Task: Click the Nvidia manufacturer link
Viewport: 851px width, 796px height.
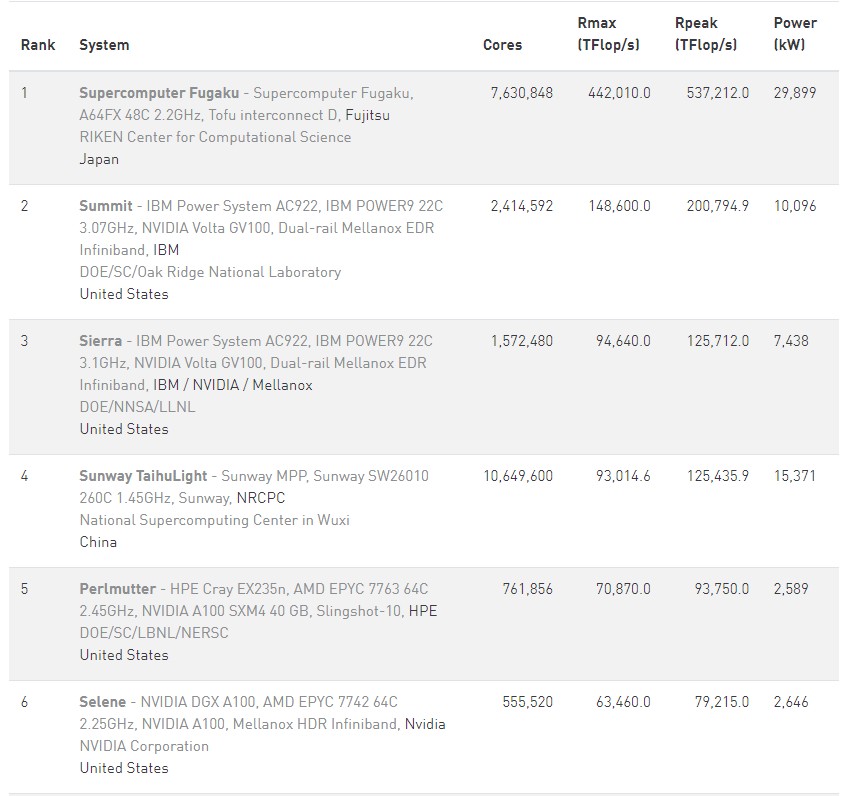Action: click(425, 724)
